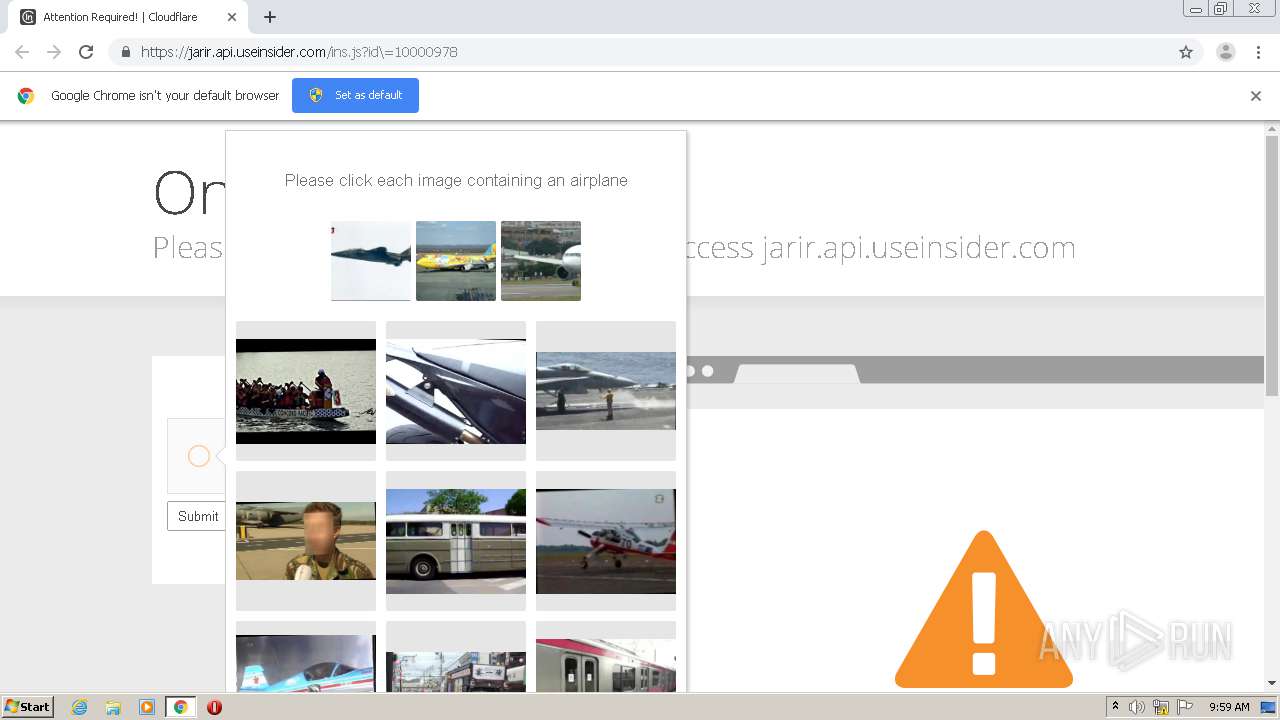
Task: Click the captcha instruction text about airplane
Action: click(x=456, y=180)
